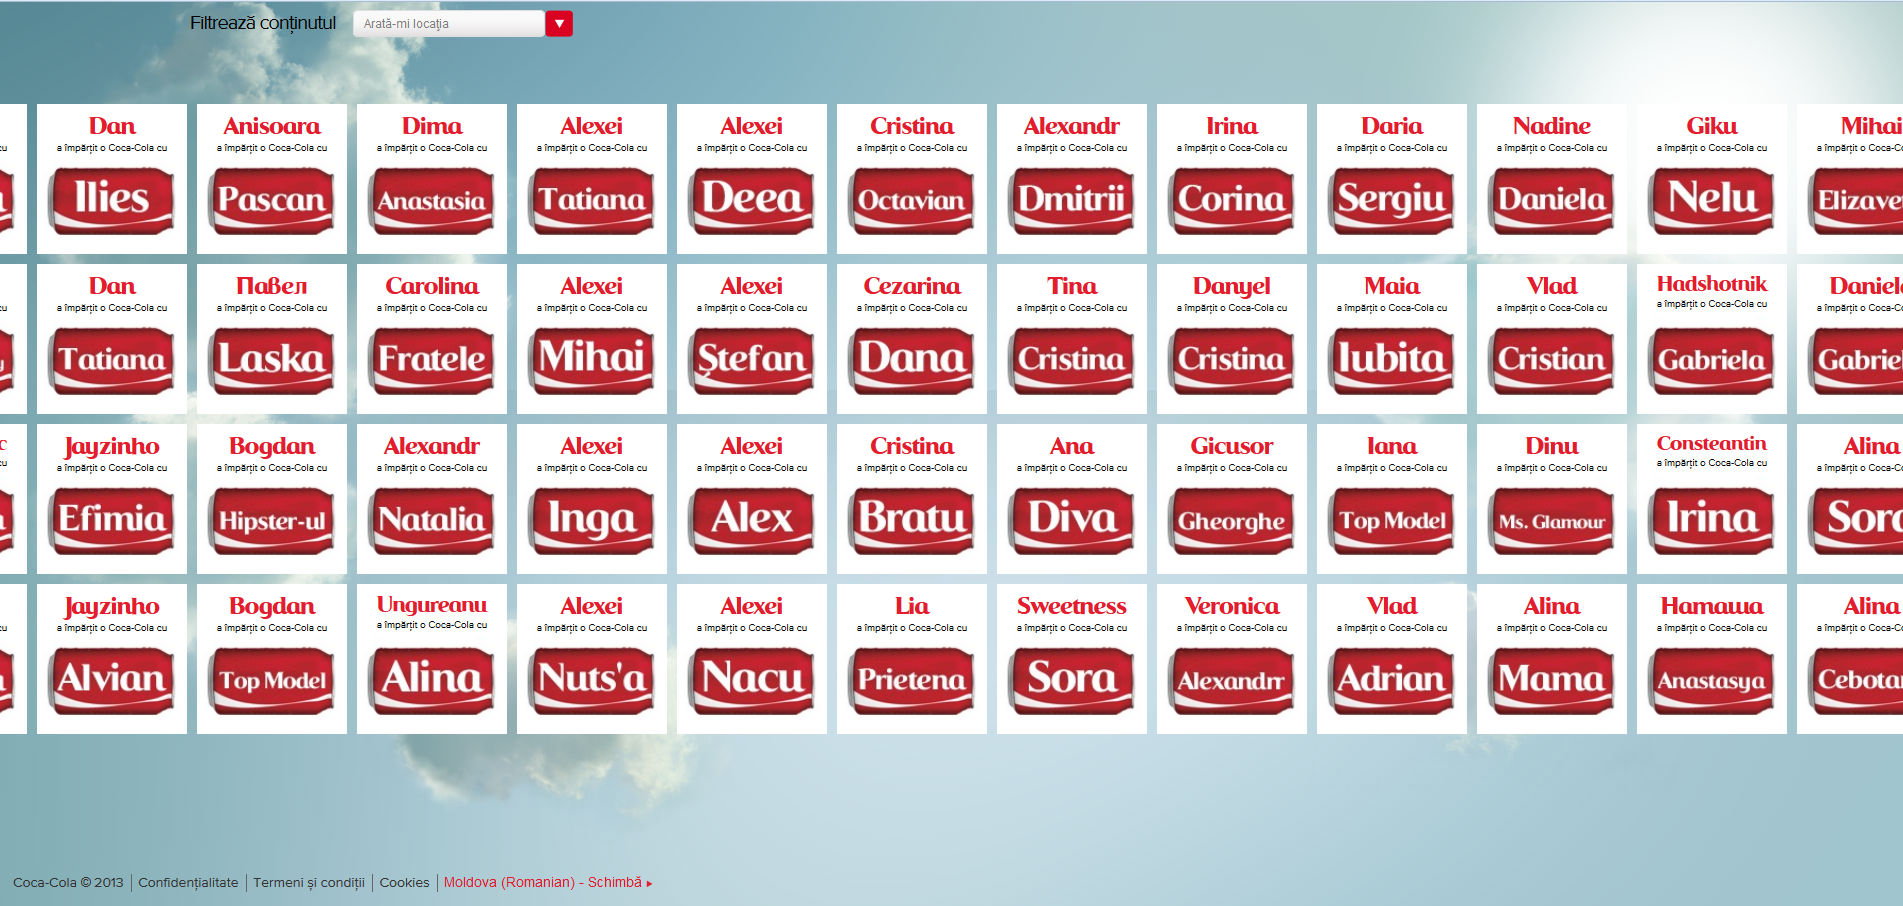Select the Alexei and Mihai card
The image size is (1903, 906).
click(x=592, y=339)
